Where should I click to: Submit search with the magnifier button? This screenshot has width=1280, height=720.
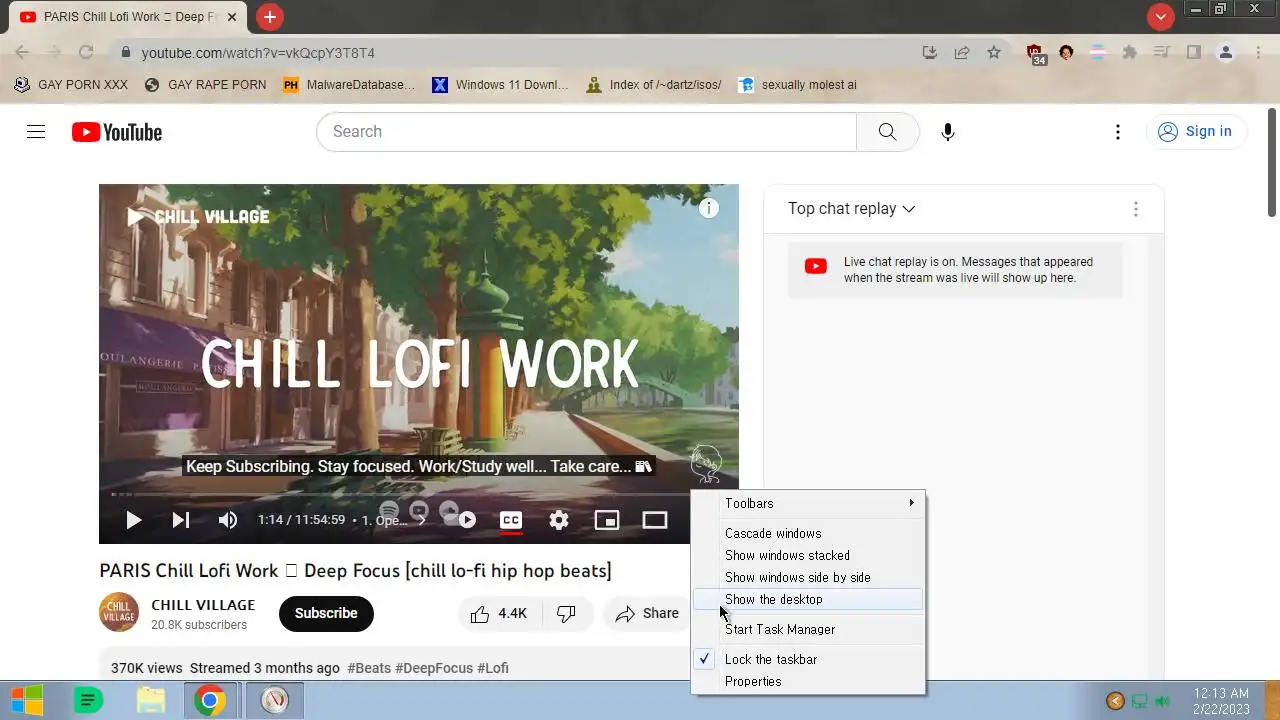[x=888, y=132]
